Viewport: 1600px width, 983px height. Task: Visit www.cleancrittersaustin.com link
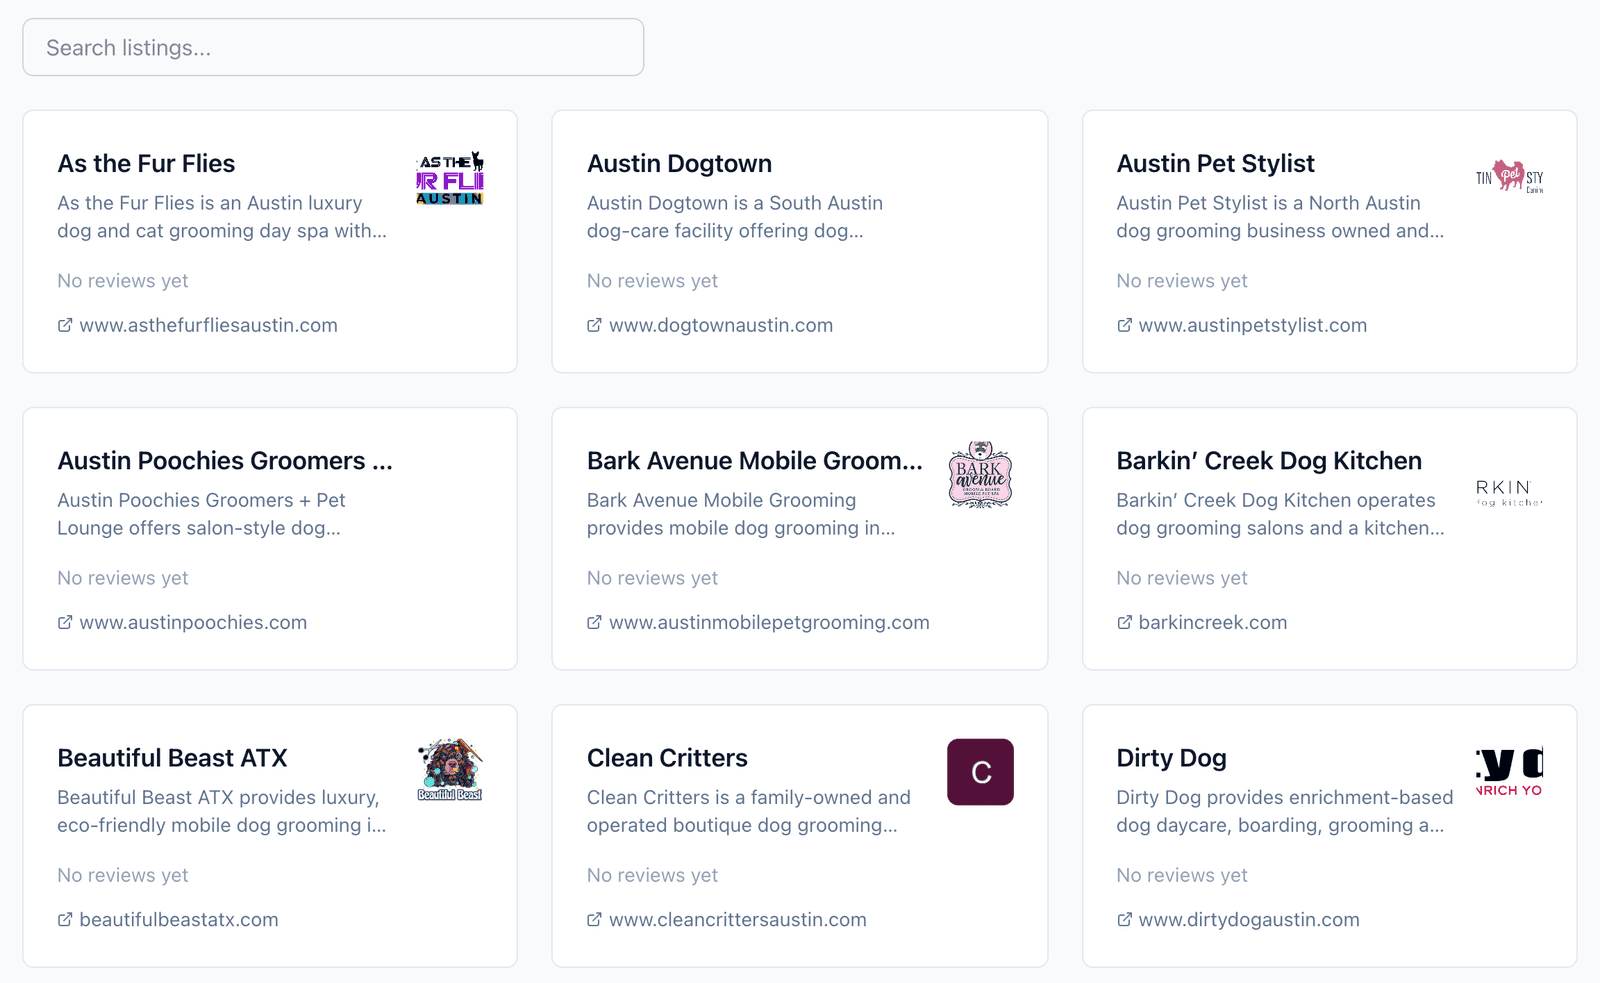(737, 919)
